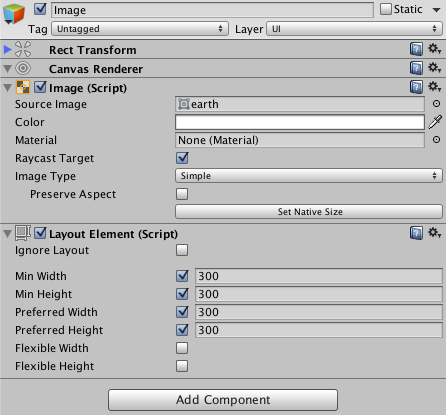Screen dimensions: 446x415
Task: Open Image (Script) help reference icon
Action: (416, 87)
